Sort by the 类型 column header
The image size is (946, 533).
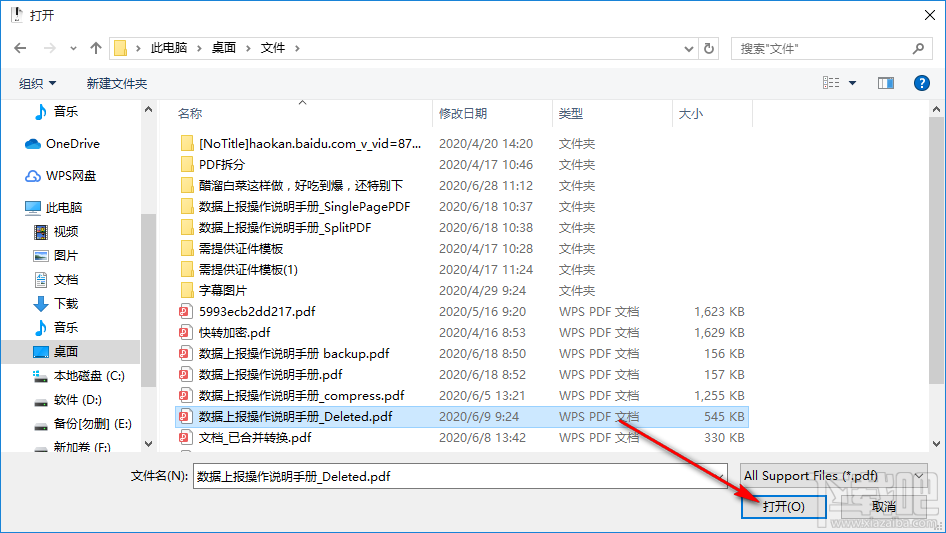pyautogui.click(x=571, y=113)
